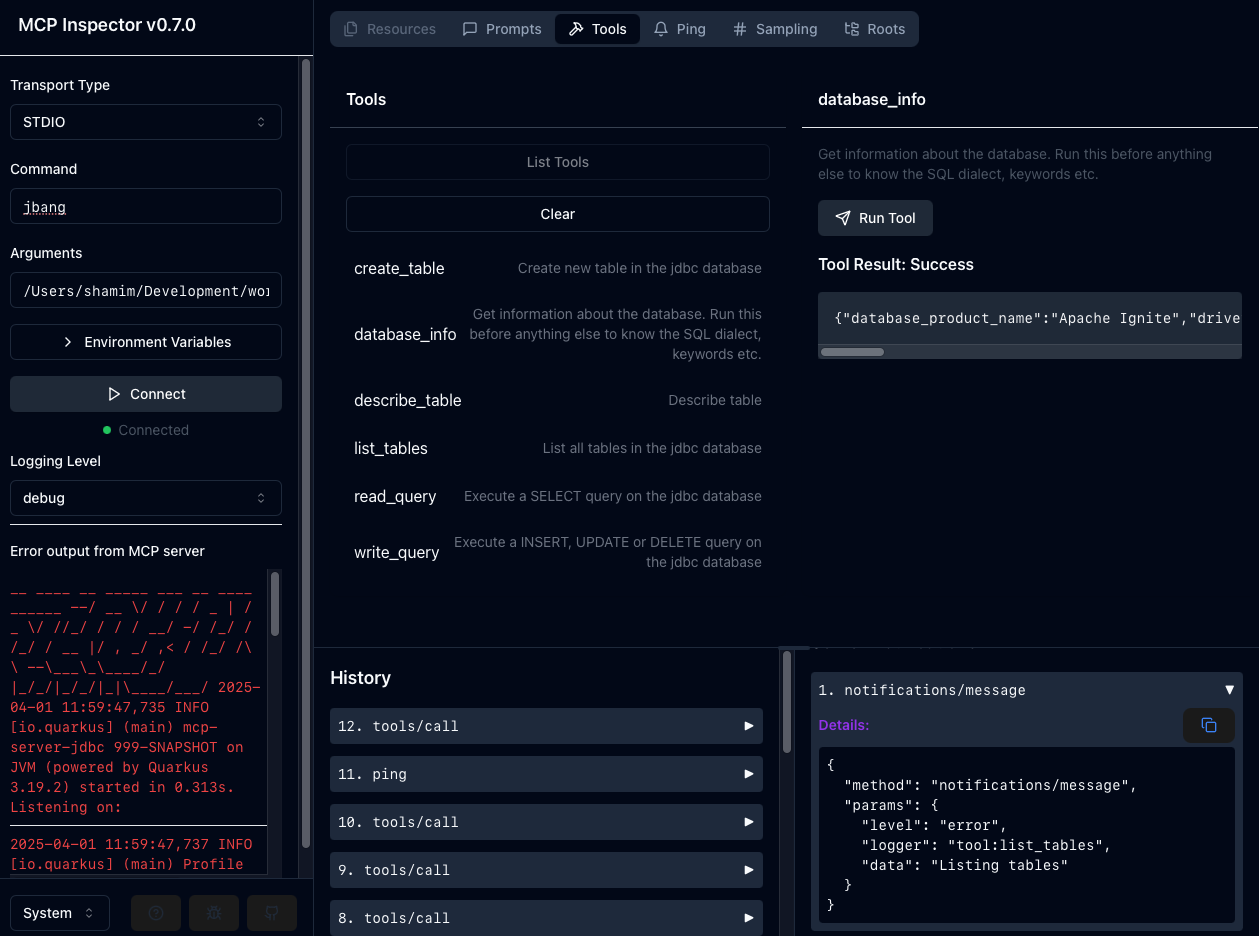Image resolution: width=1259 pixels, height=936 pixels.
Task: Click the green Connected status text
Action: (x=153, y=430)
